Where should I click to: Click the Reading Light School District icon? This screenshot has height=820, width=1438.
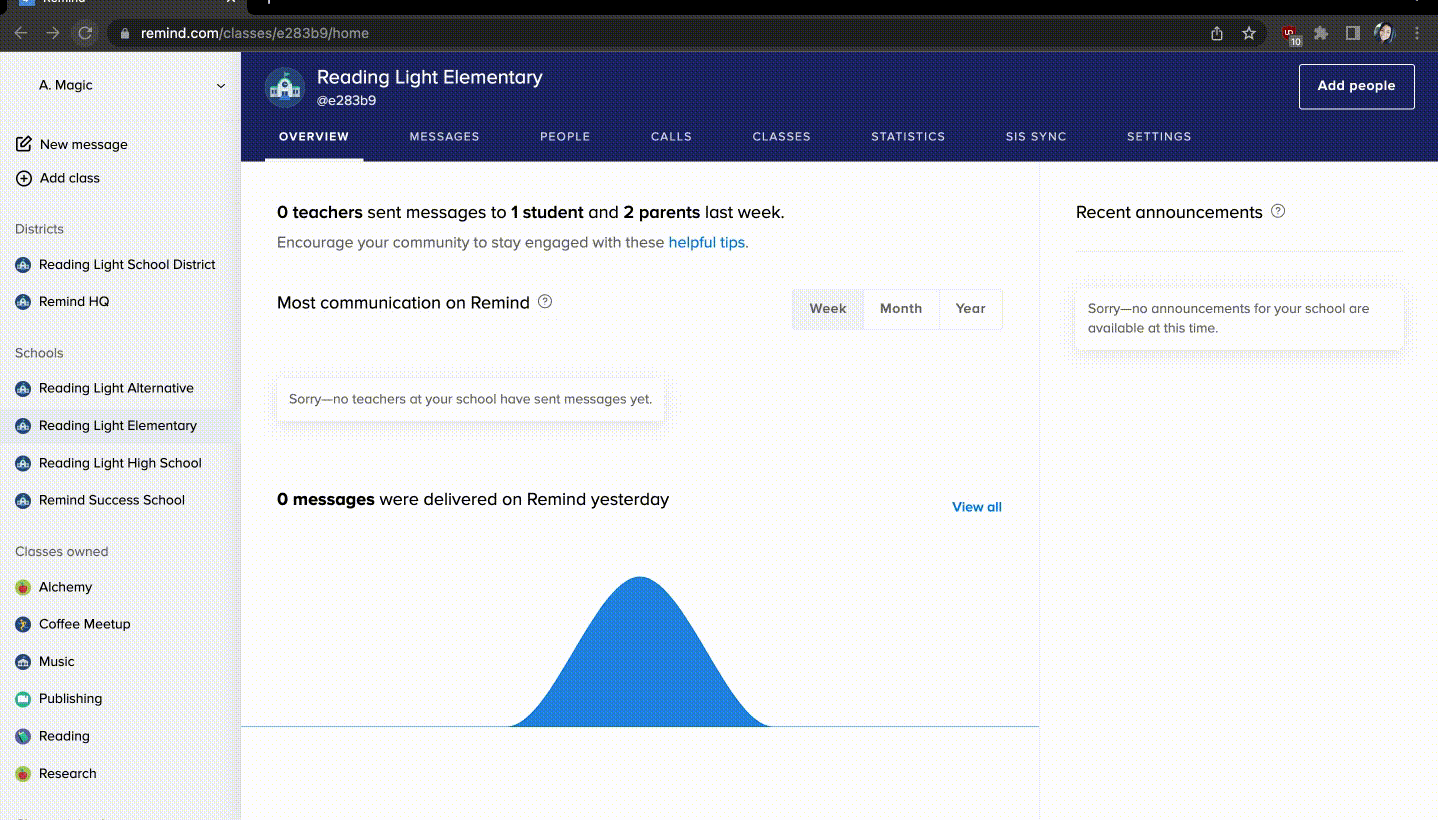pyautogui.click(x=23, y=265)
